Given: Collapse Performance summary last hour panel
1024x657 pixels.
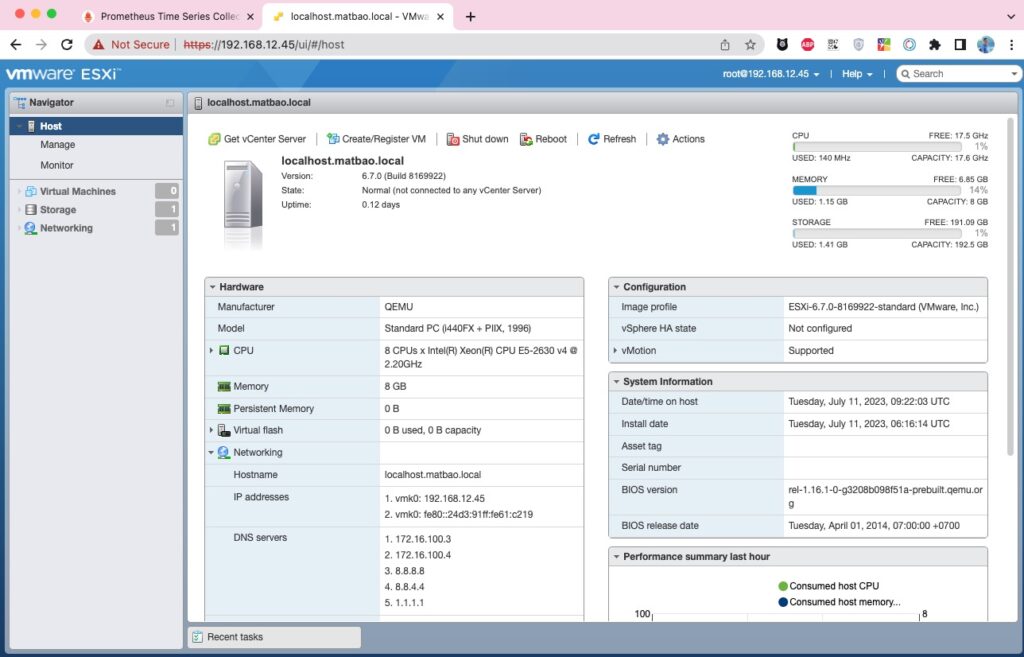Looking at the screenshot, I should tap(616, 556).
